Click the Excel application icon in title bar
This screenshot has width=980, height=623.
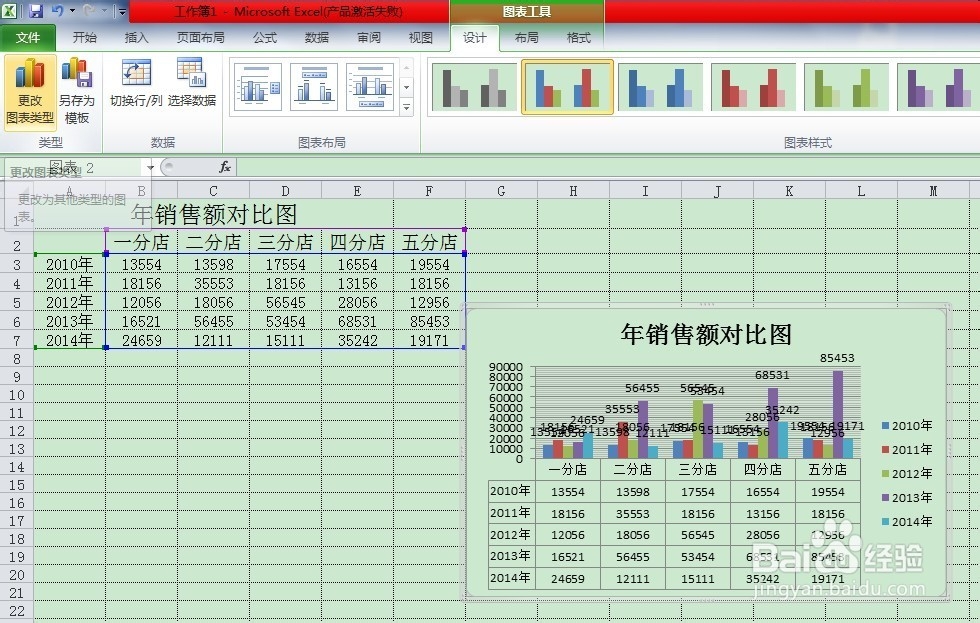tap(9, 11)
